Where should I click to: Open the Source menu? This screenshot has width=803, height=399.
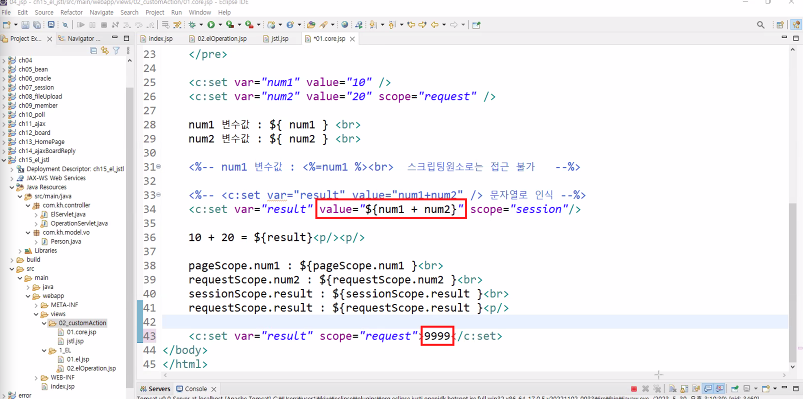tap(44, 12)
